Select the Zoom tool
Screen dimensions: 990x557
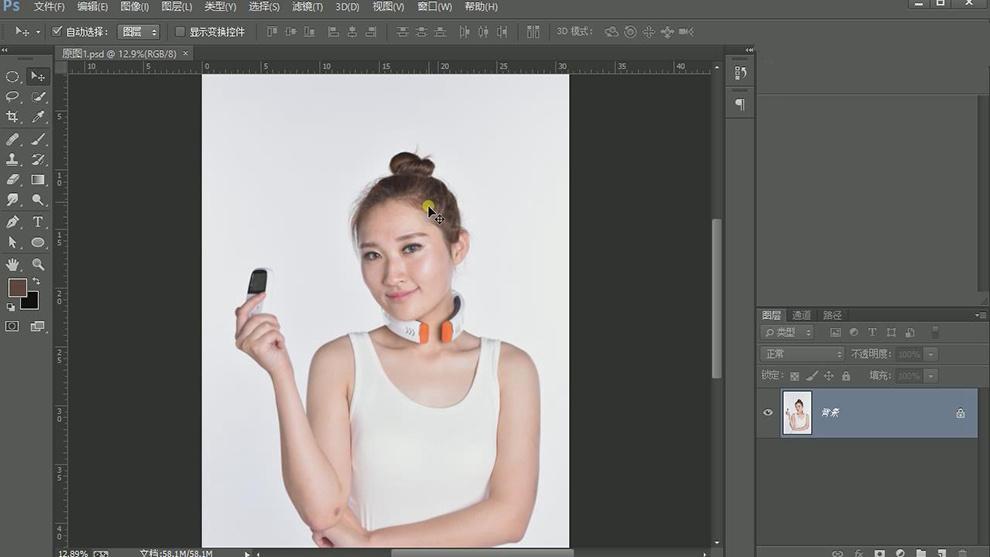click(x=38, y=265)
